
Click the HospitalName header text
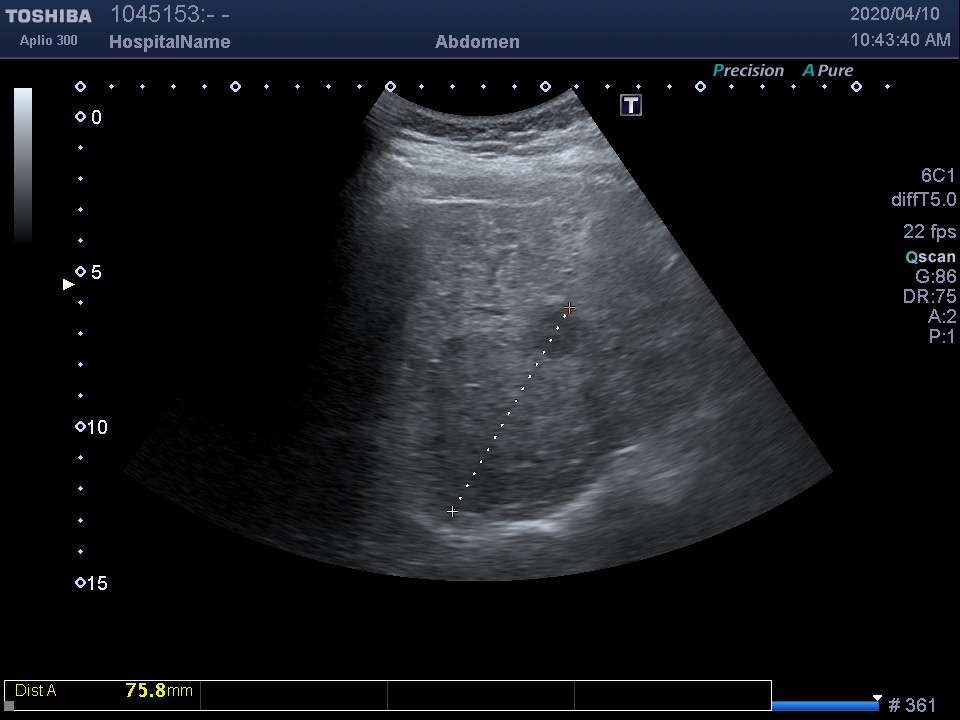[x=170, y=42]
